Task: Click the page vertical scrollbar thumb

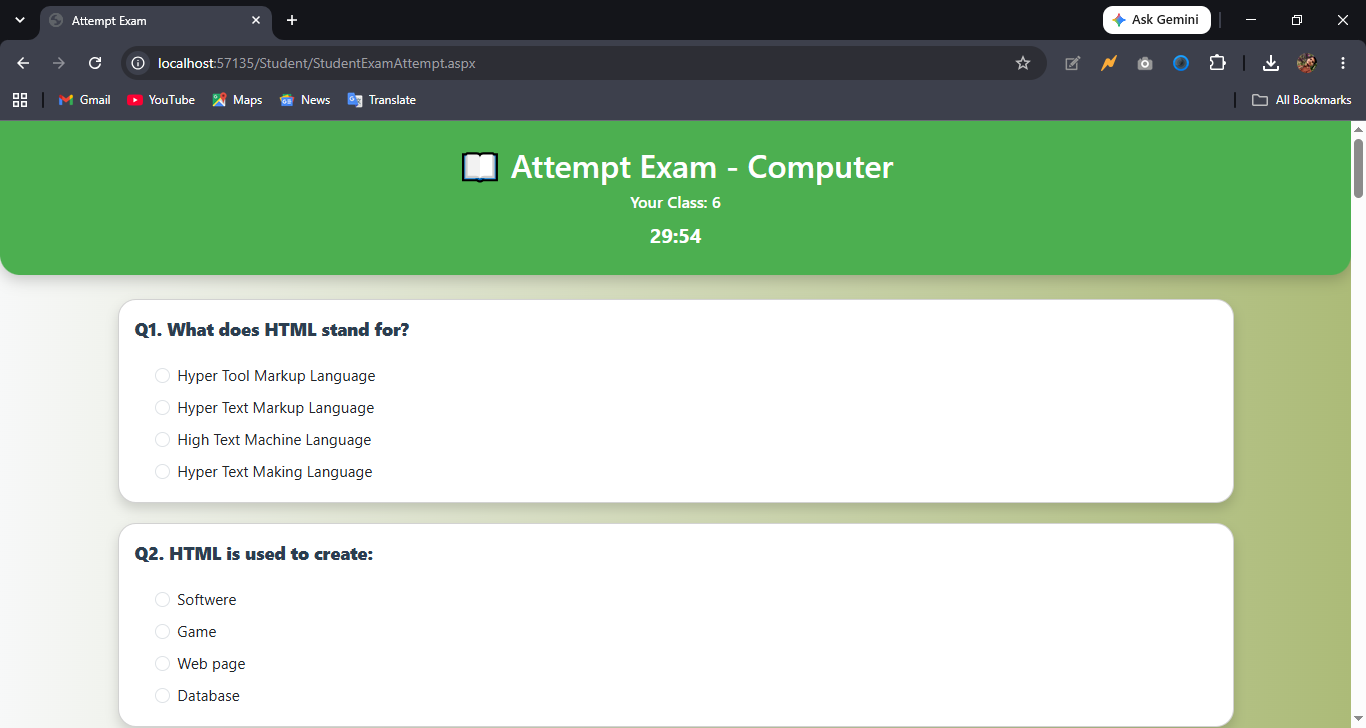Action: pyautogui.click(x=1358, y=168)
